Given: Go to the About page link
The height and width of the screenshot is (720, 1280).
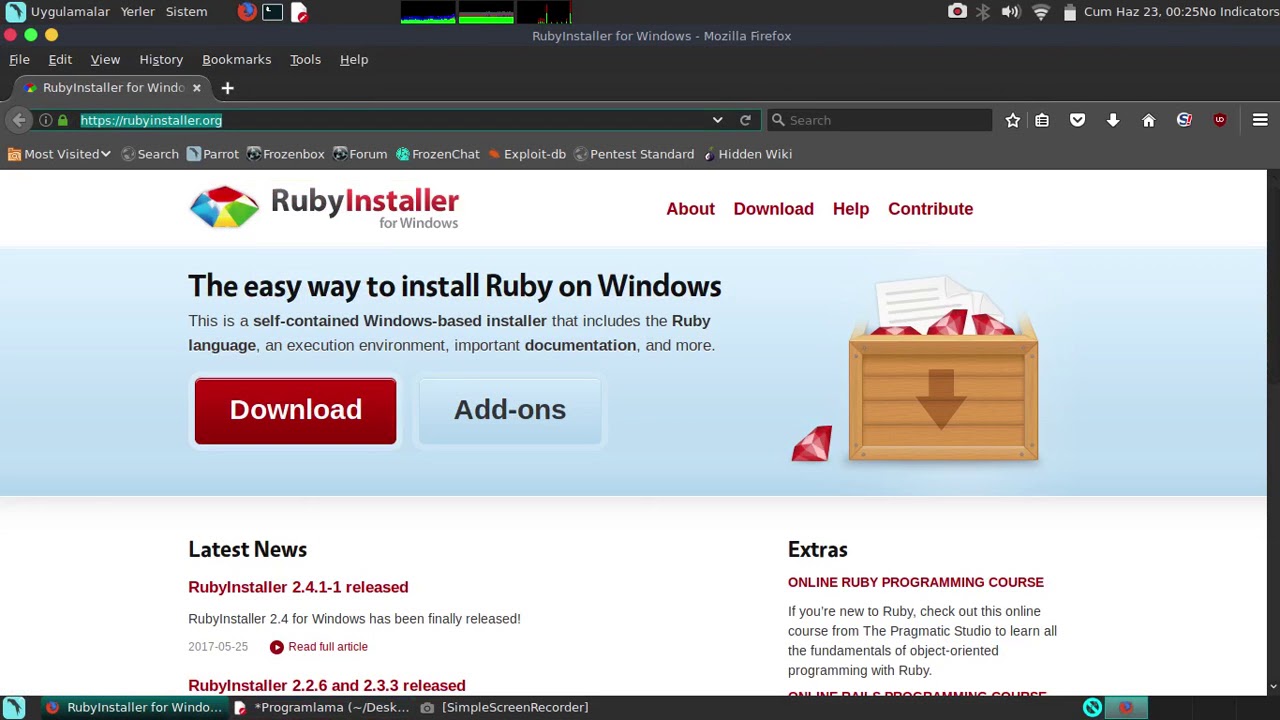Looking at the screenshot, I should click(x=690, y=209).
